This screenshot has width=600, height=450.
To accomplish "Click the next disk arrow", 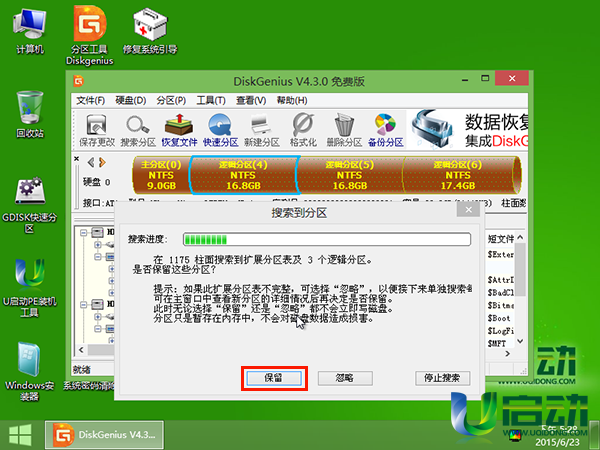I will point(102,163).
